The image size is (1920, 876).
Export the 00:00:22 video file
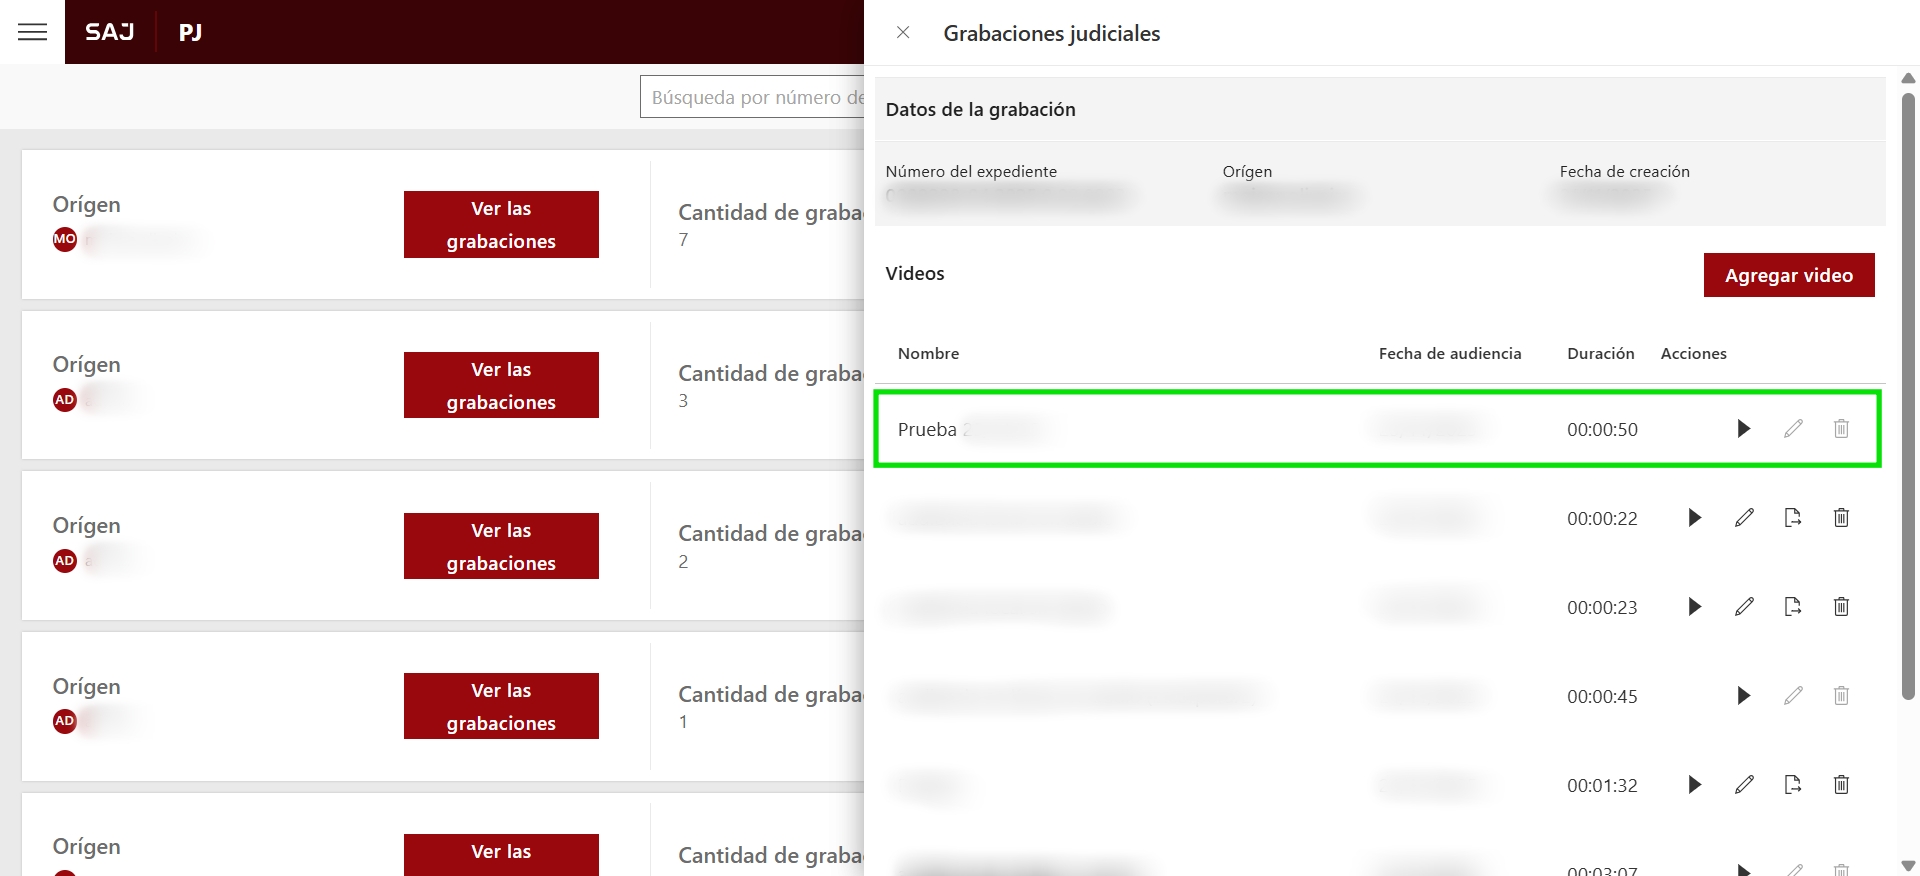pyautogui.click(x=1793, y=518)
